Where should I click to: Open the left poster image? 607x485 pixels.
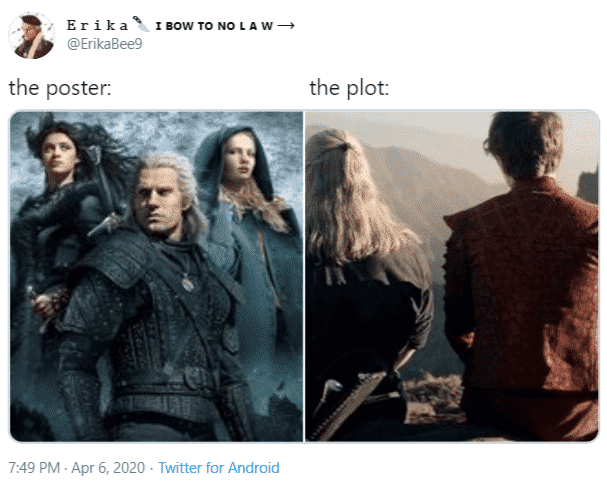coord(156,276)
